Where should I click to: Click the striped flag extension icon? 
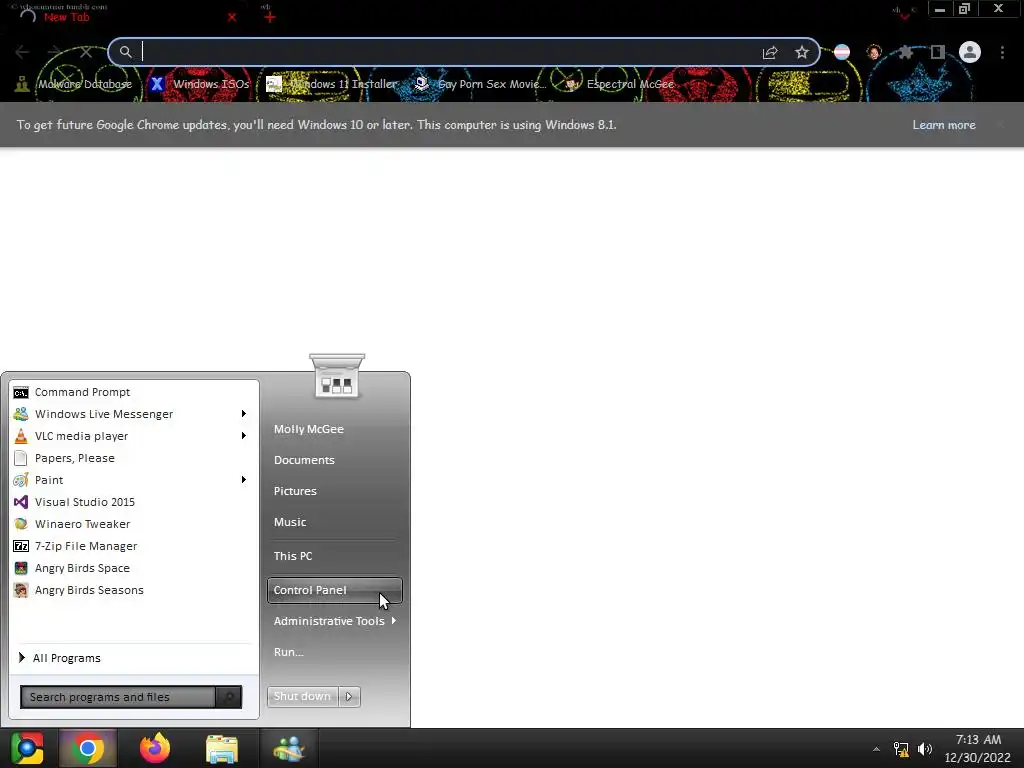point(842,52)
